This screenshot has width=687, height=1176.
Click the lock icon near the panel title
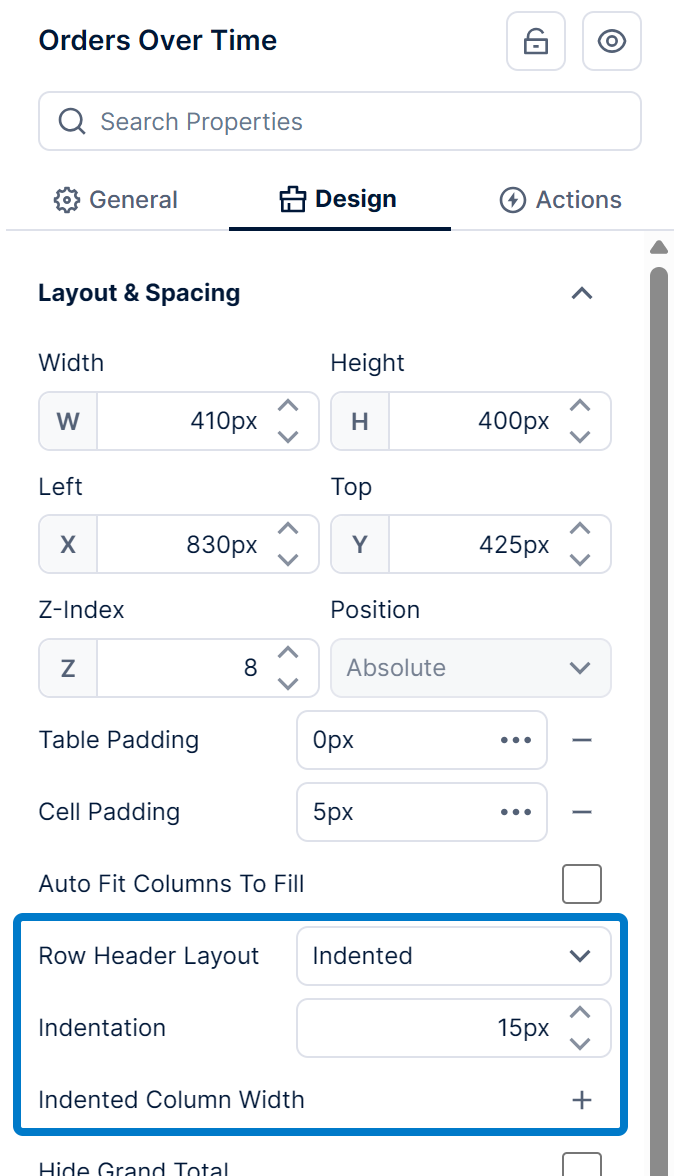coord(536,41)
